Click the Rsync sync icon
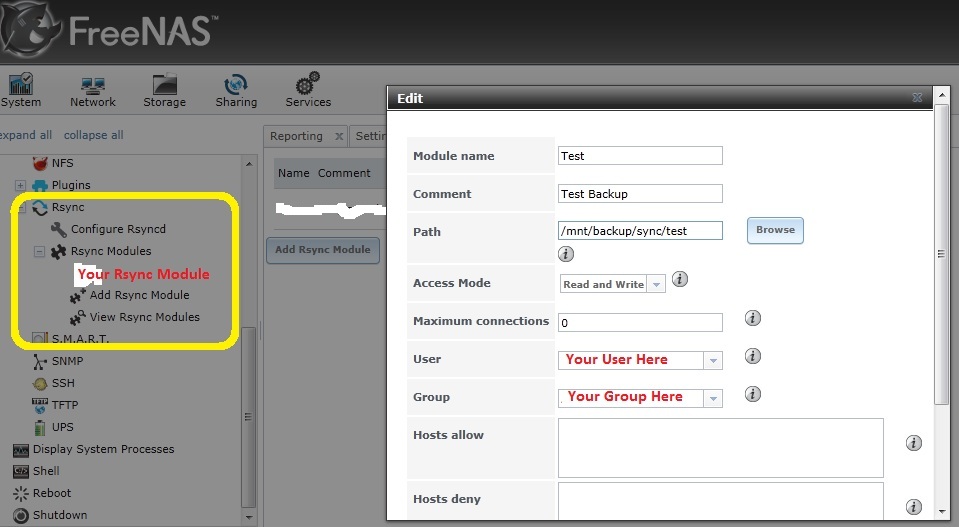The height and width of the screenshot is (527, 959). (40, 207)
